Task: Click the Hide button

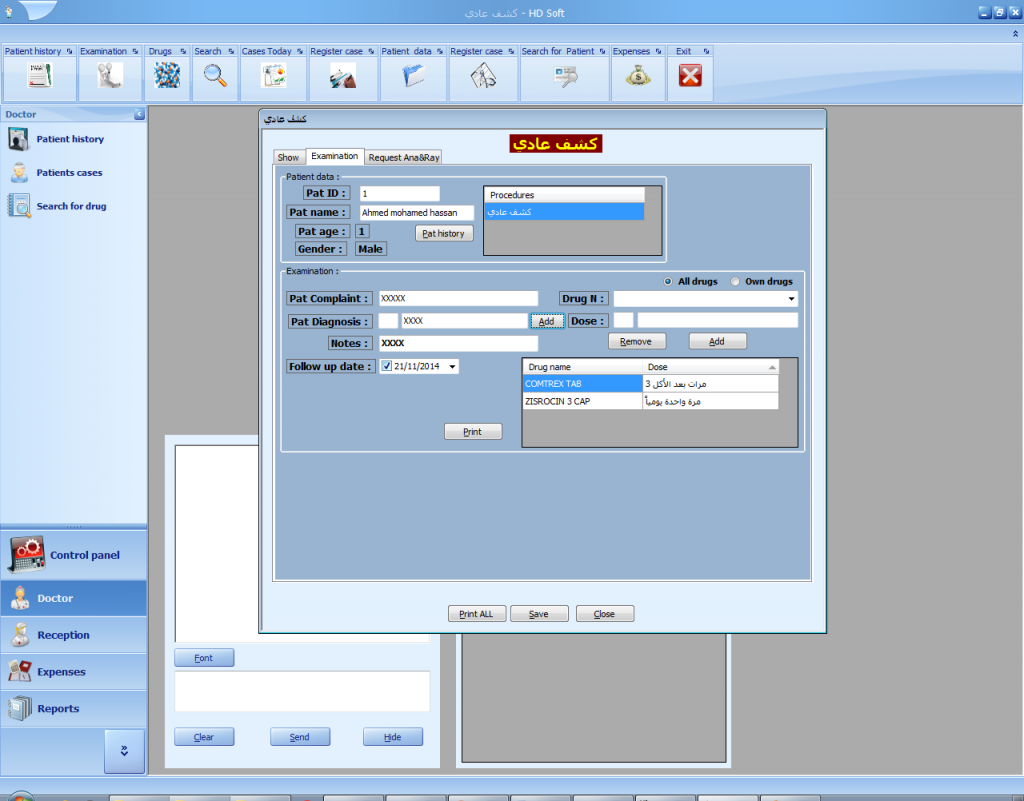Action: point(392,737)
